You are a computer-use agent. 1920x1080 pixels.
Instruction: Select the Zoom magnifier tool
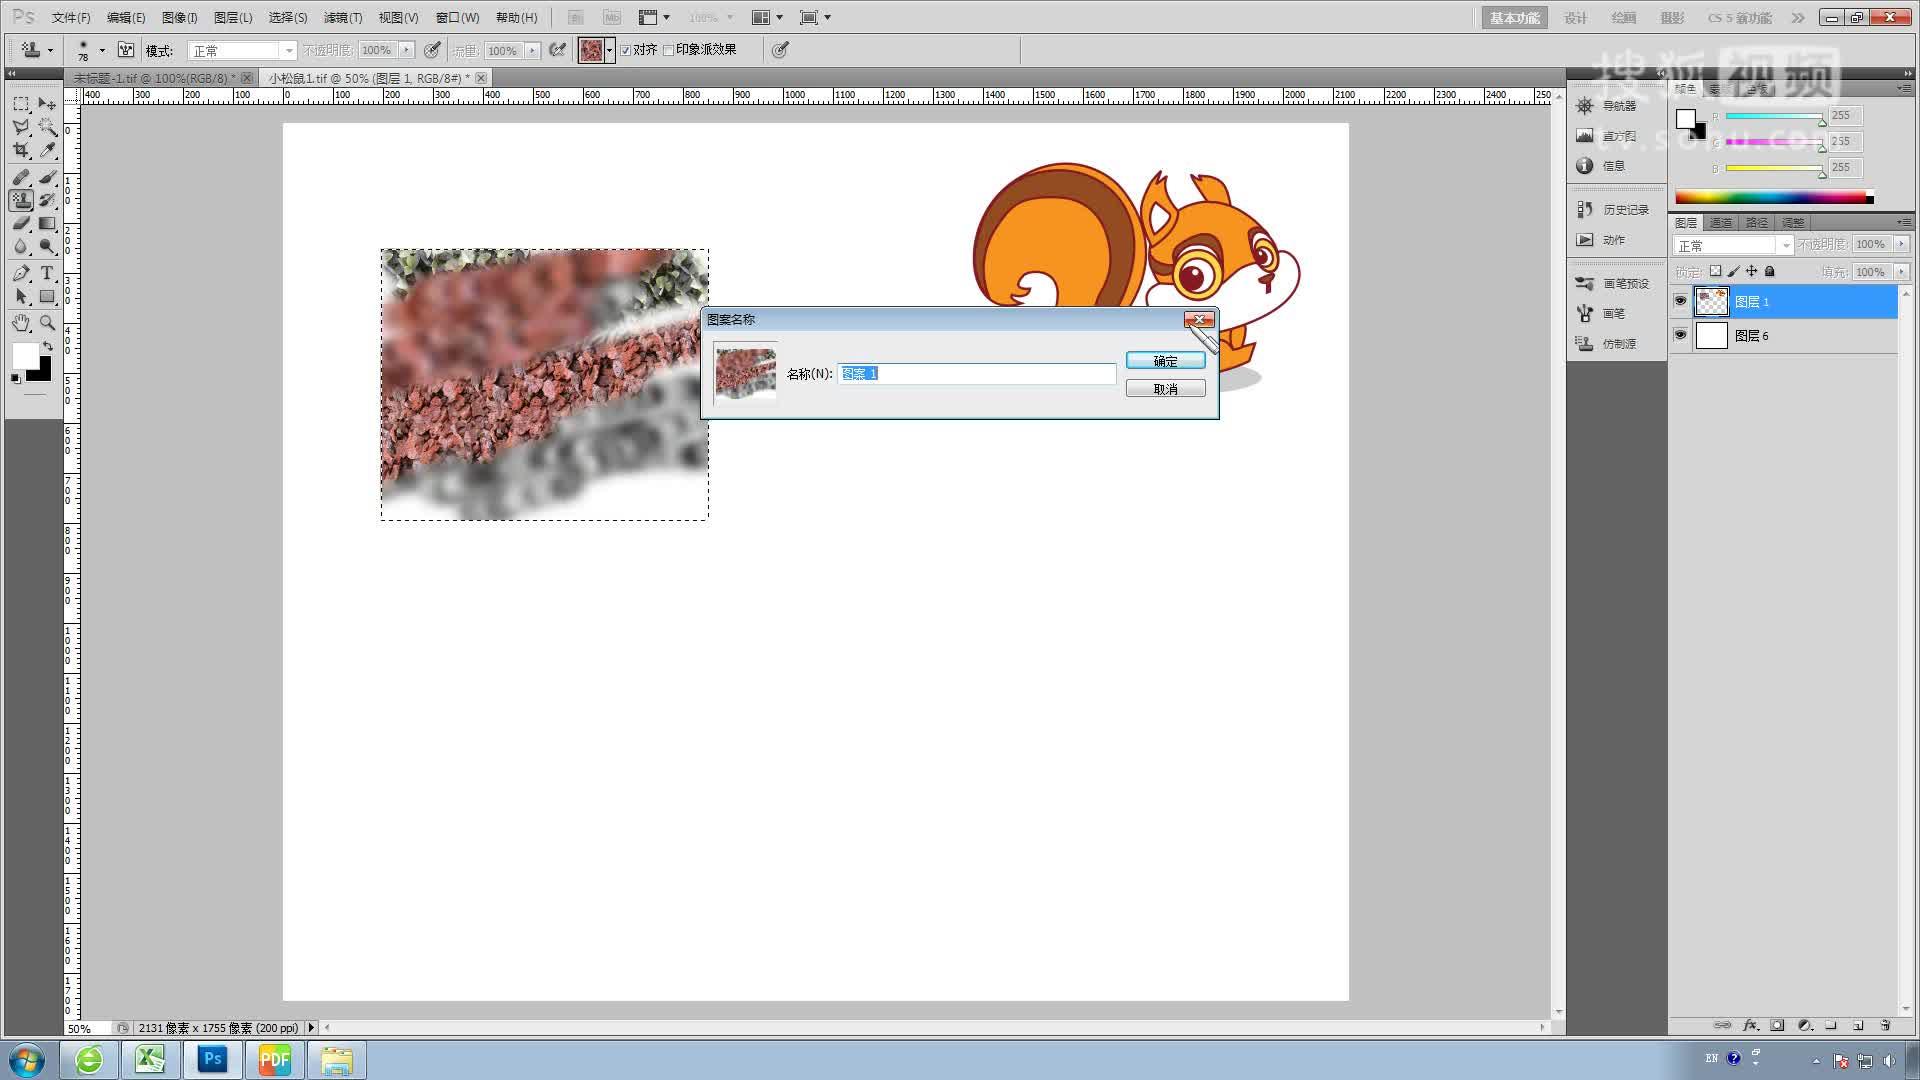pyautogui.click(x=47, y=323)
